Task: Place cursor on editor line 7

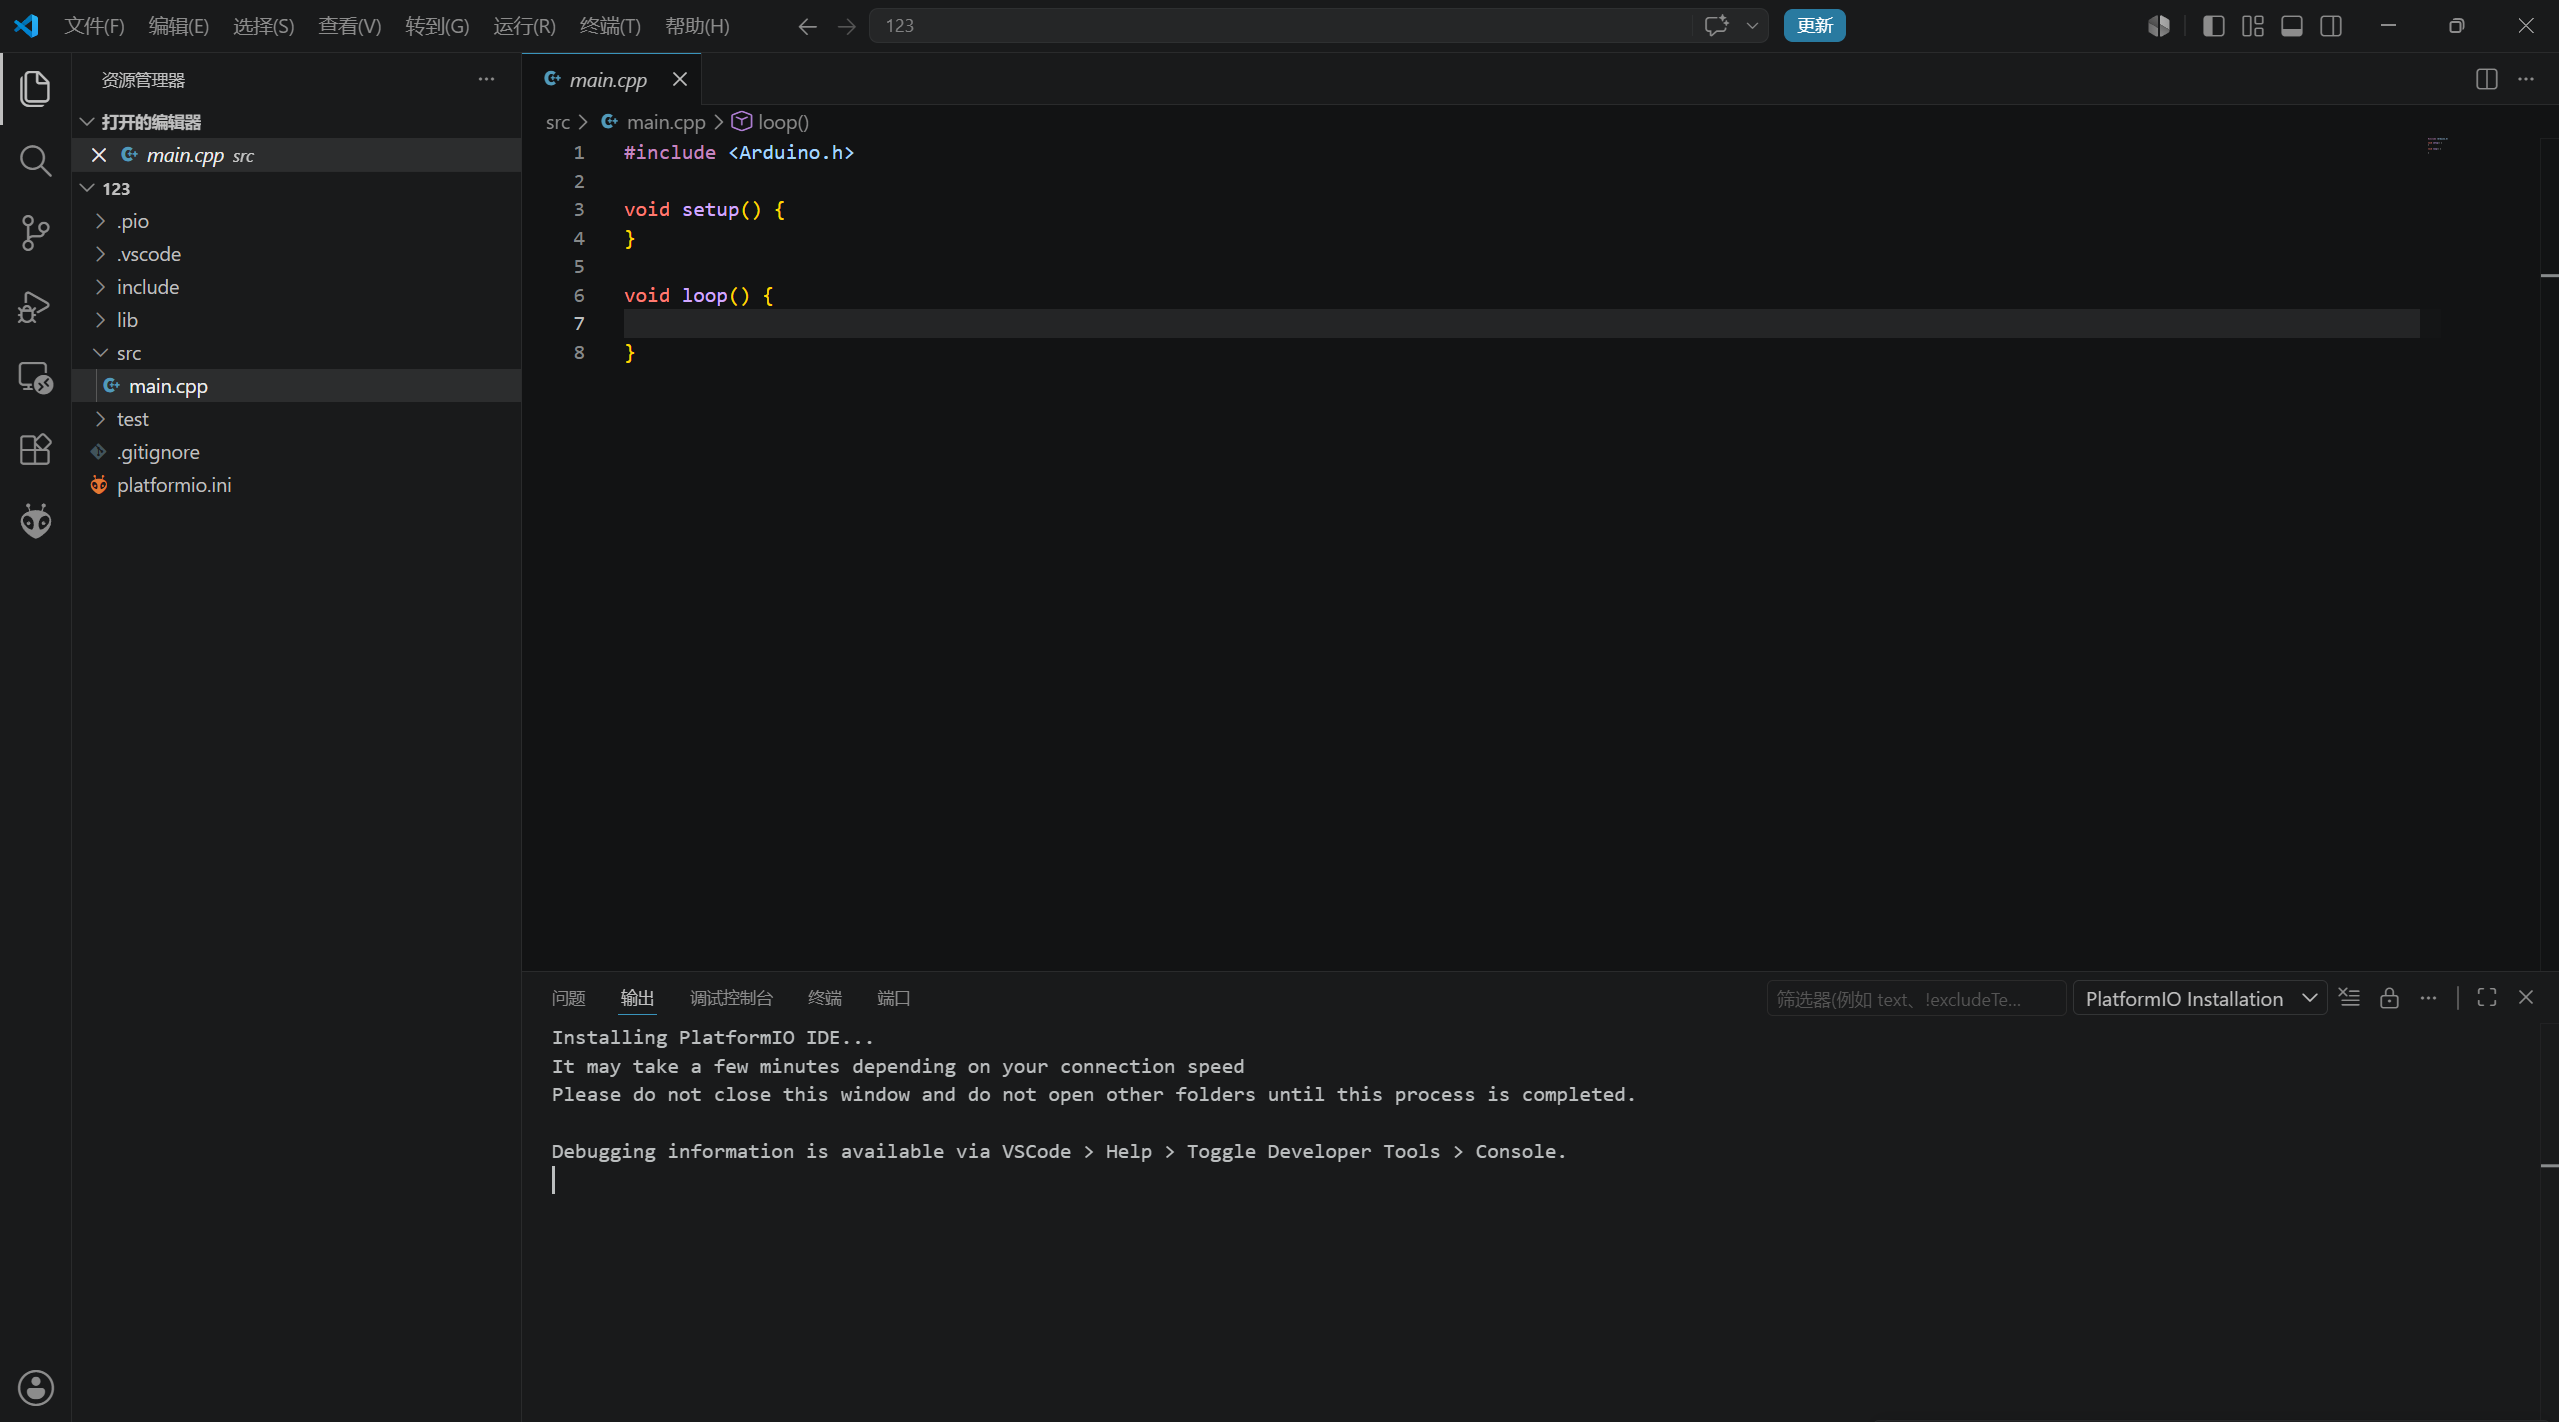Action: point(1521,324)
